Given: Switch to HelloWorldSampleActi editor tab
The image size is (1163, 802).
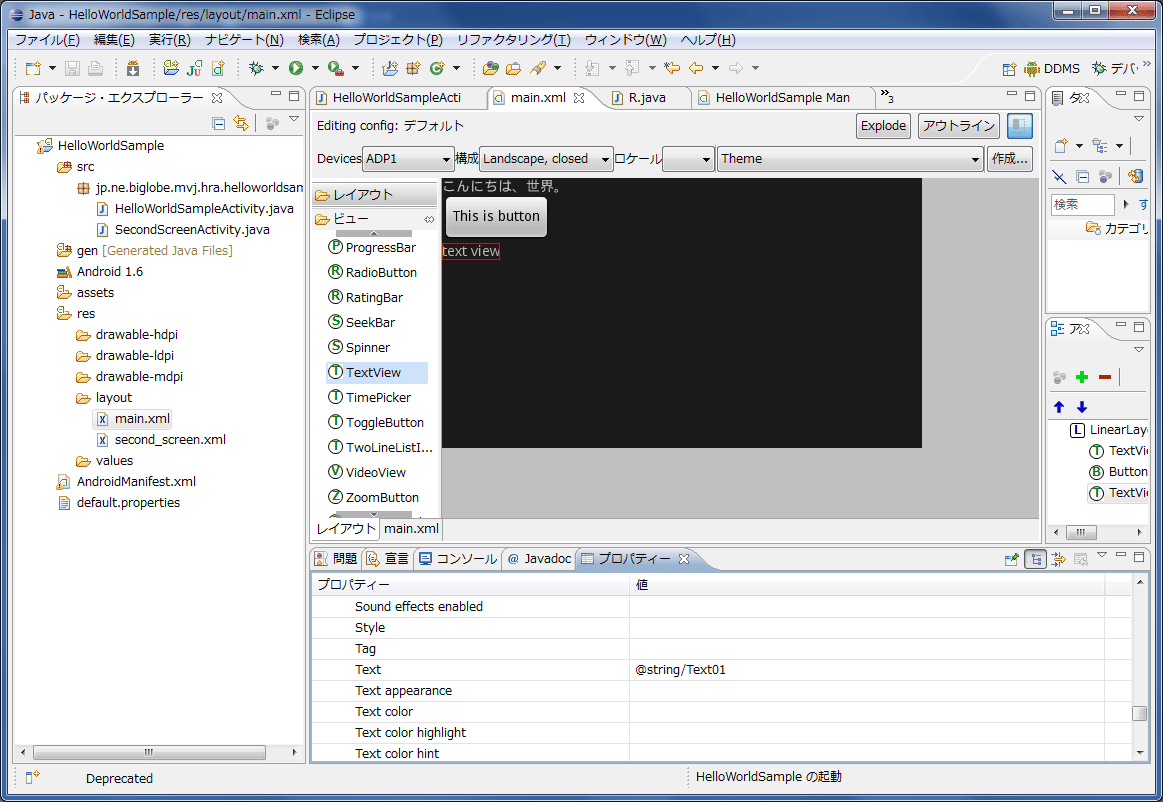Looking at the screenshot, I should 396,97.
